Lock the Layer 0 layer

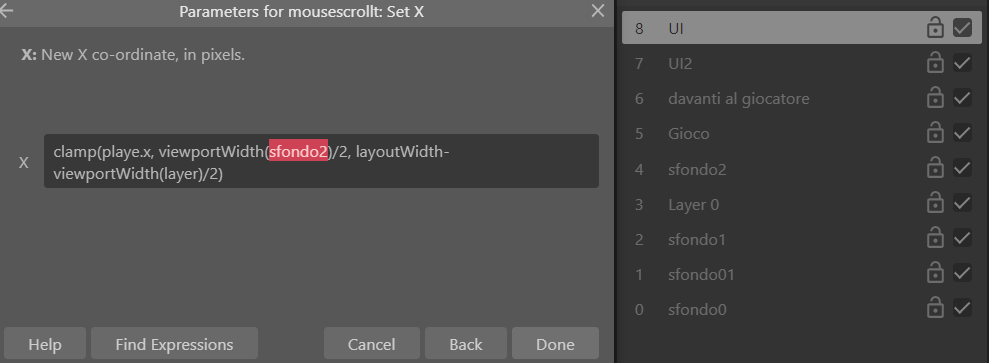[935, 204]
